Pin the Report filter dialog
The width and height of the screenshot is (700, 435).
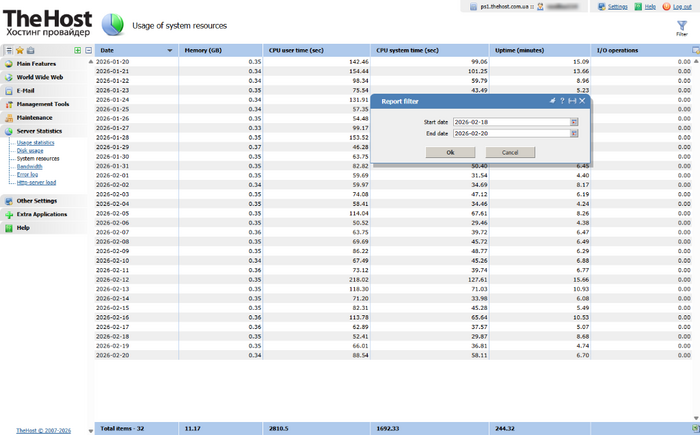551,101
